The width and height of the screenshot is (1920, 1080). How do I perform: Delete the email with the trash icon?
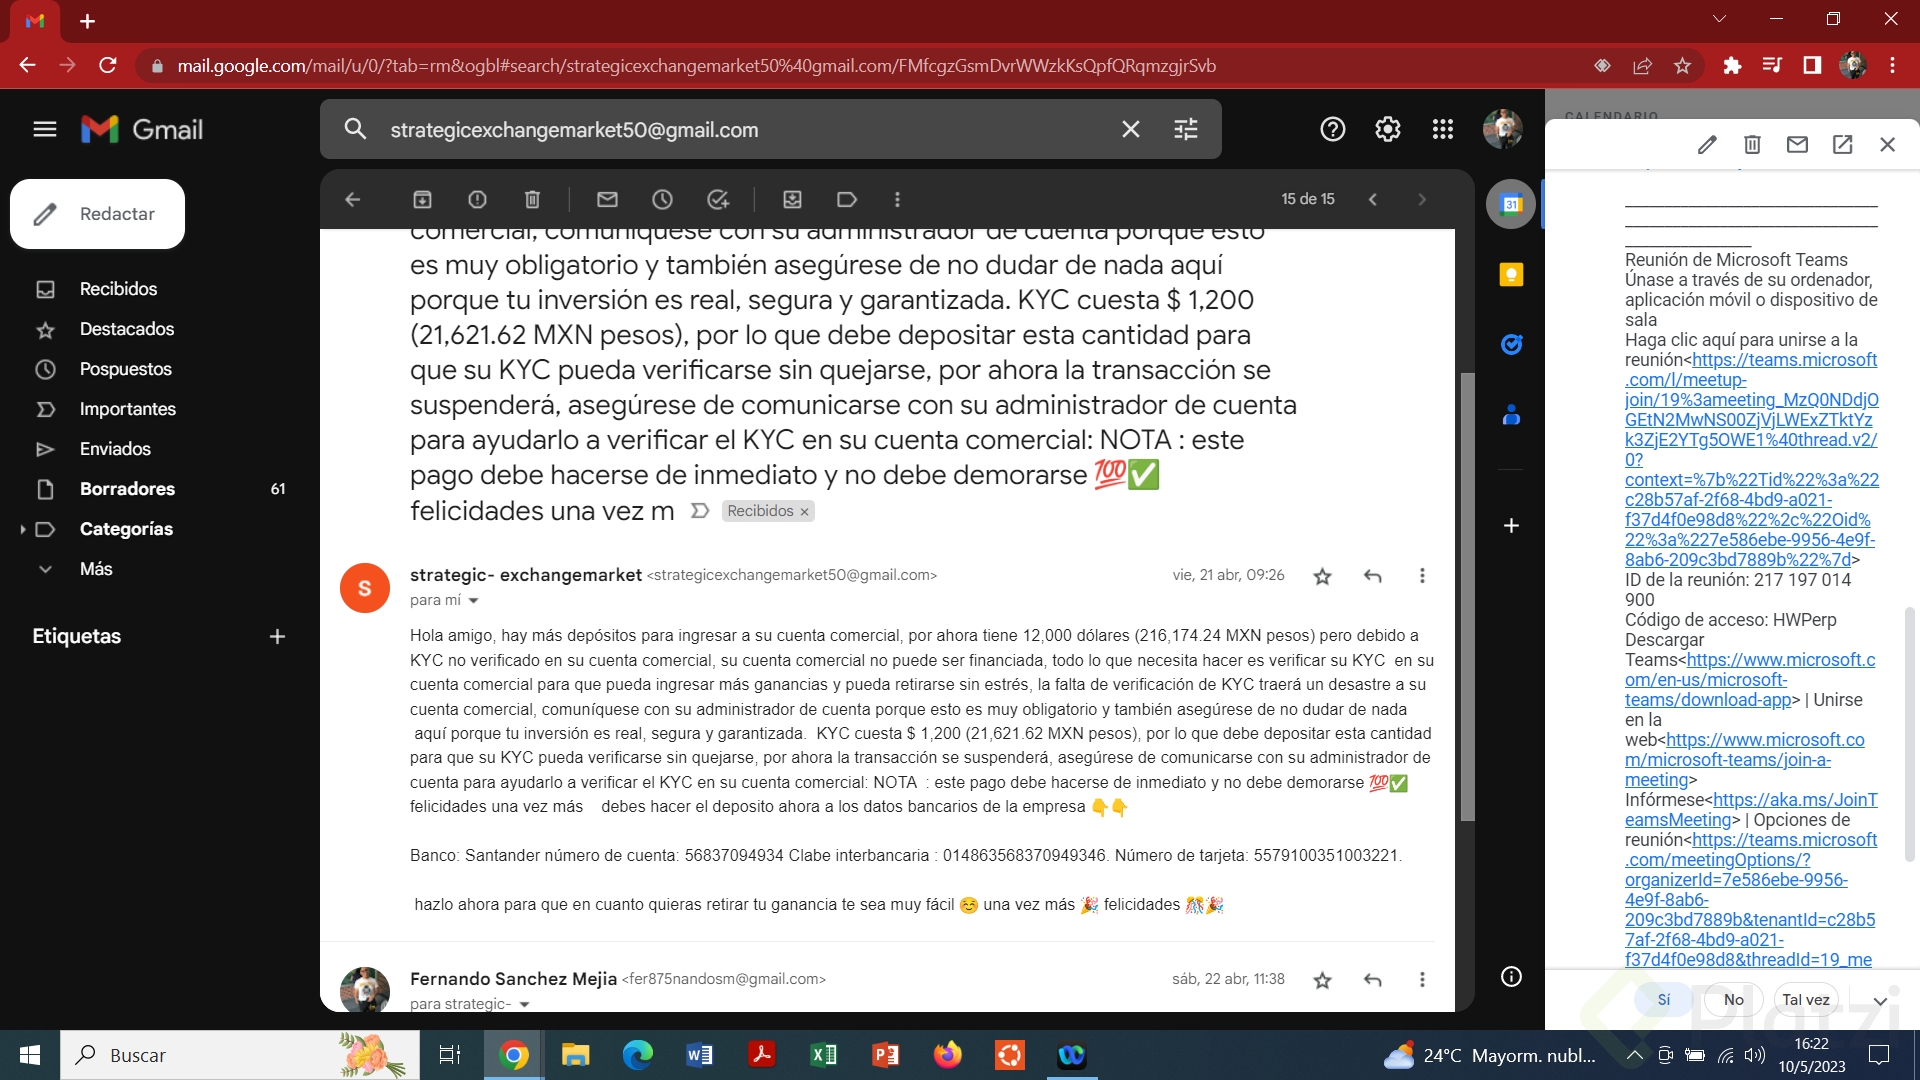point(531,199)
